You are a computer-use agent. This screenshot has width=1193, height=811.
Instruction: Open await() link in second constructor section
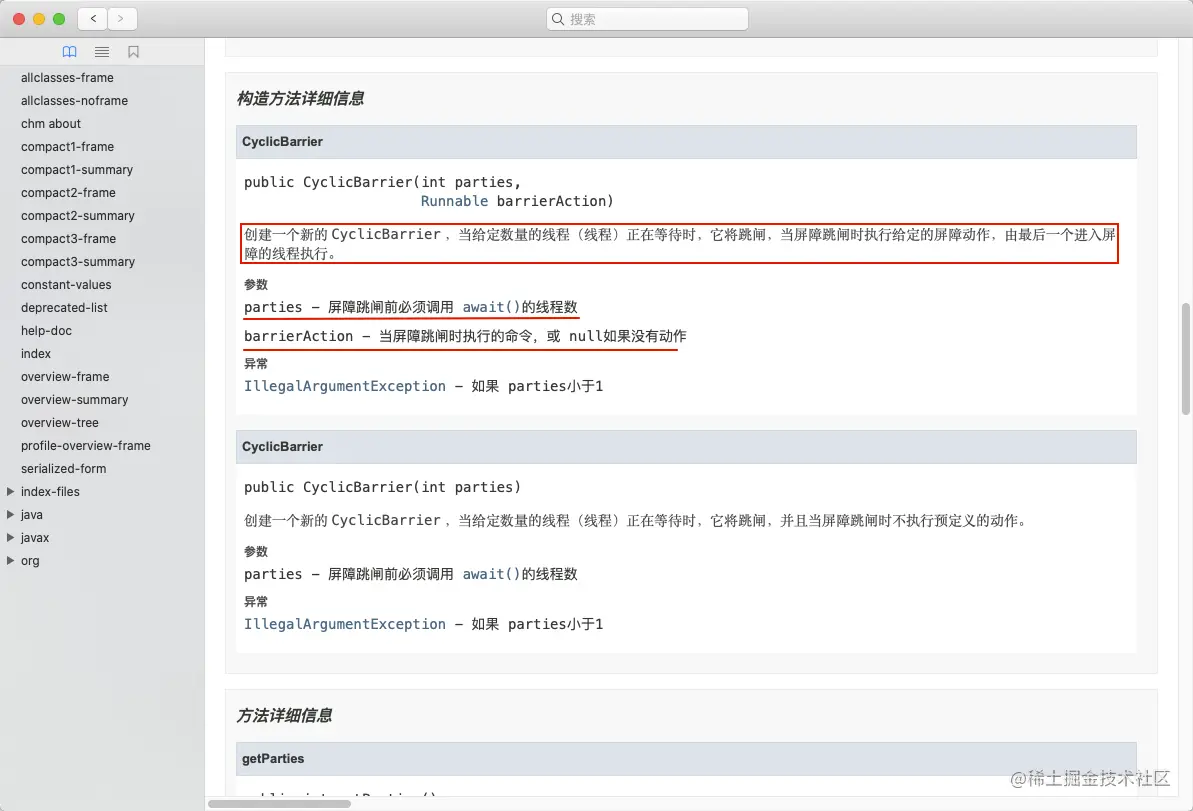pyautogui.click(x=491, y=574)
